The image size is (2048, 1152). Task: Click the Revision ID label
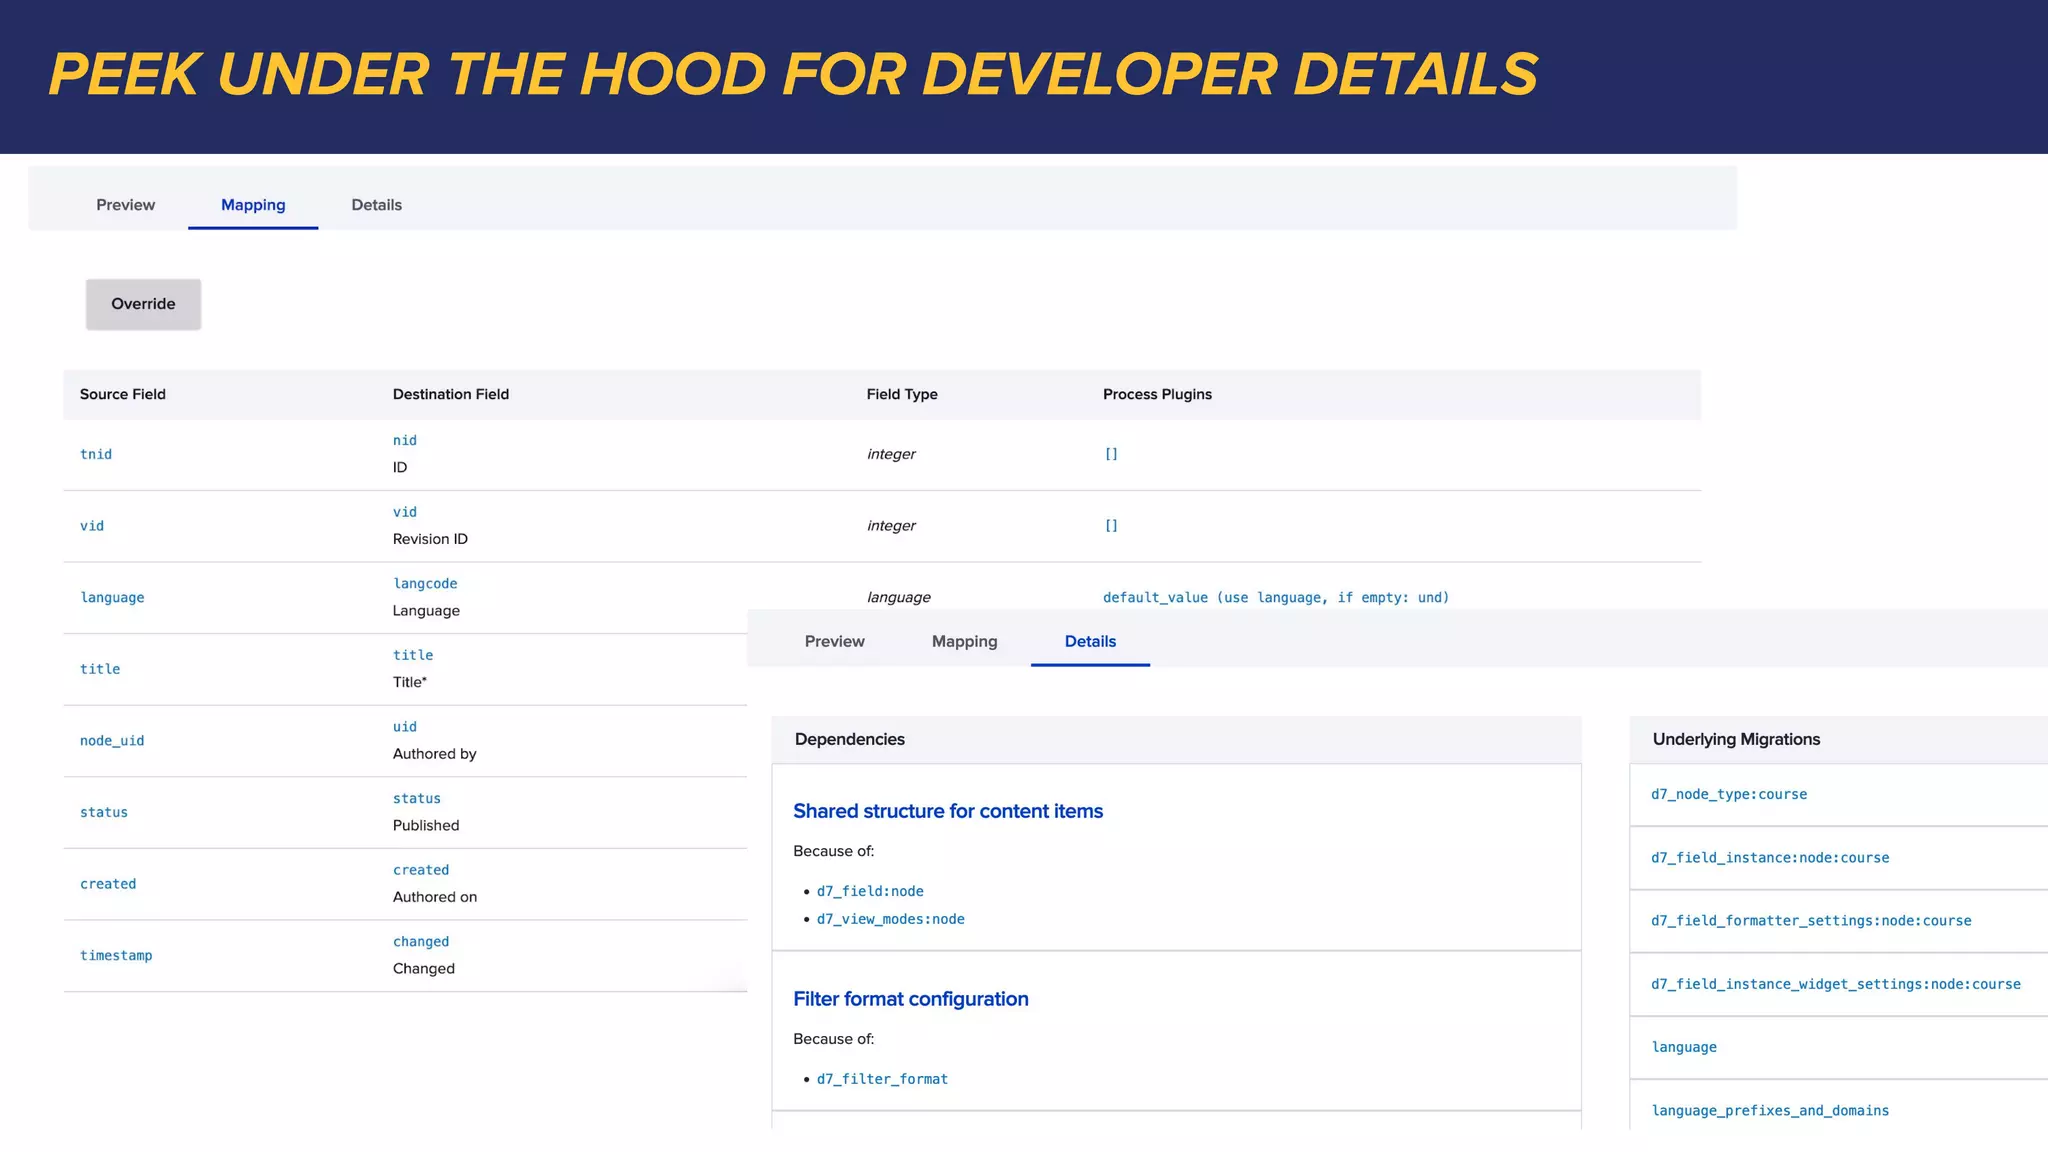coord(430,539)
